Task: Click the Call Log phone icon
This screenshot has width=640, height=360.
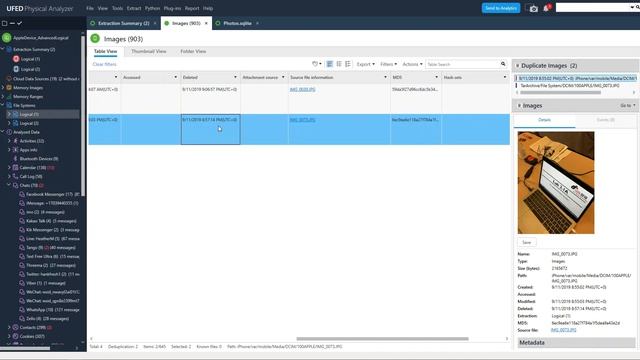Action: point(16,176)
